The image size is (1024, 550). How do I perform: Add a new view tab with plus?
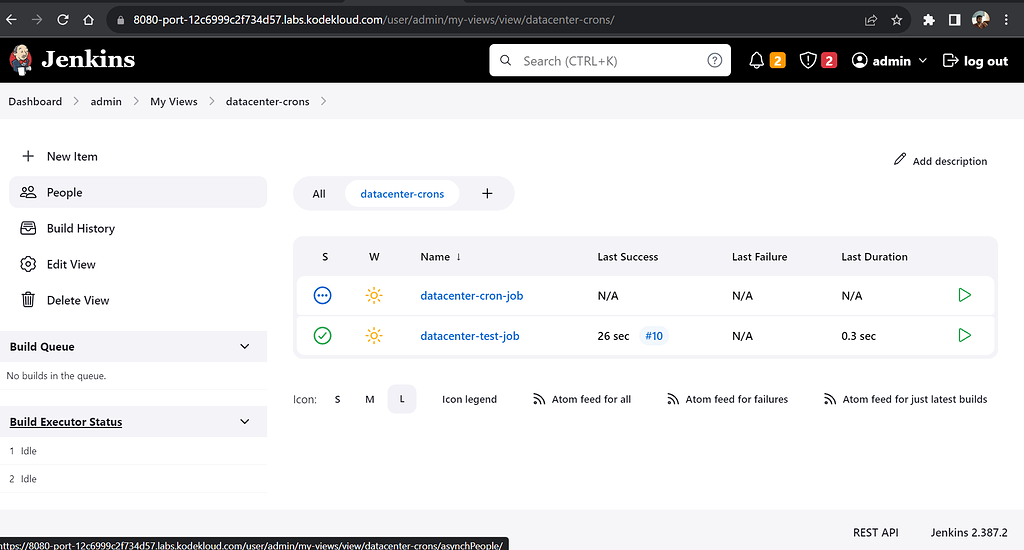(x=487, y=193)
